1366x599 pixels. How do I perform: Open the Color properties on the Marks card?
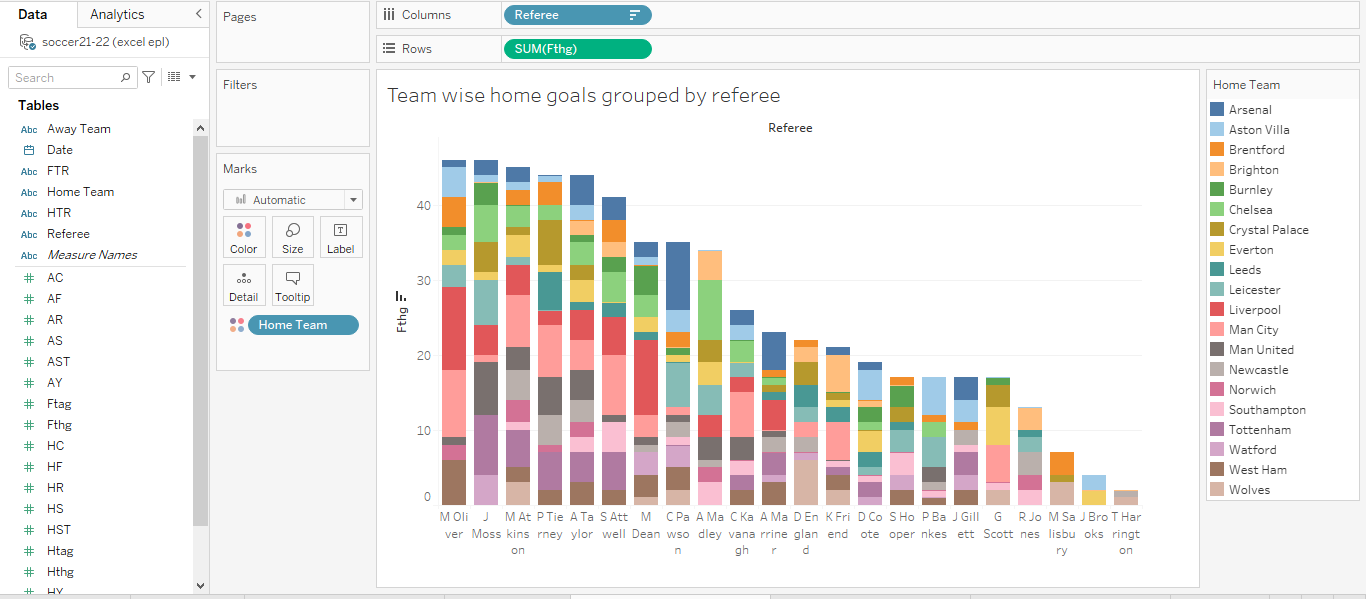[x=244, y=237]
